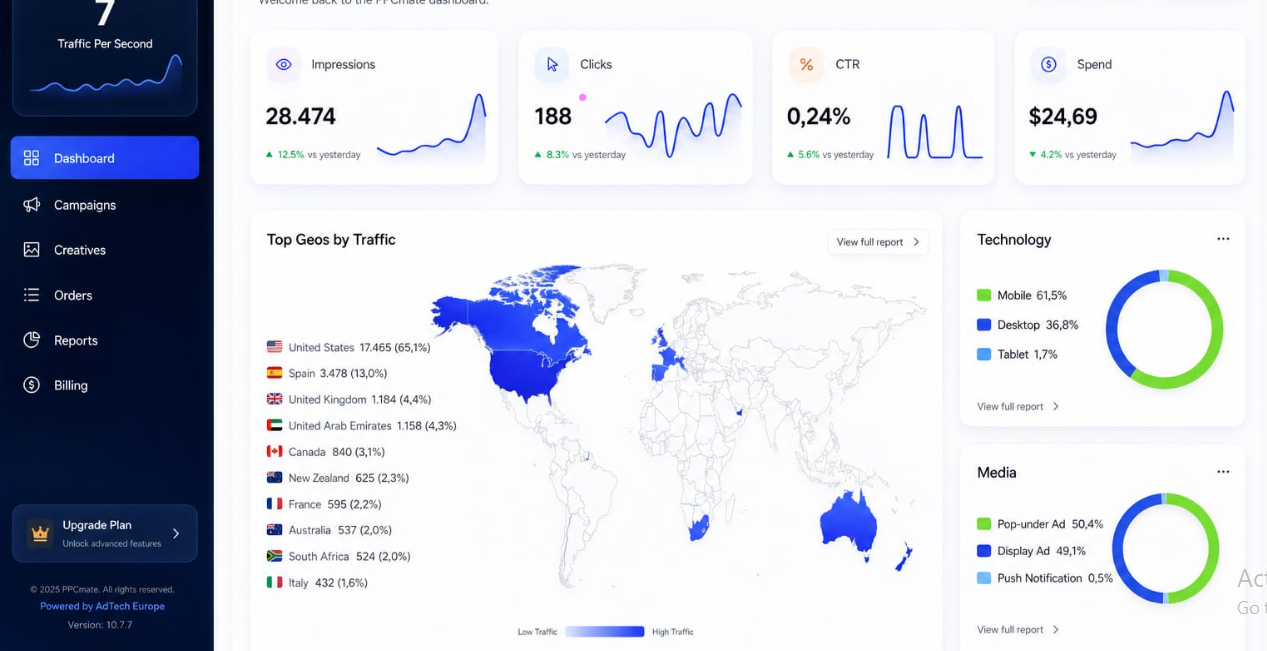Screen dimensions: 1267x651
Task: Click the Version: 10.7.7 text
Action: 100,625
